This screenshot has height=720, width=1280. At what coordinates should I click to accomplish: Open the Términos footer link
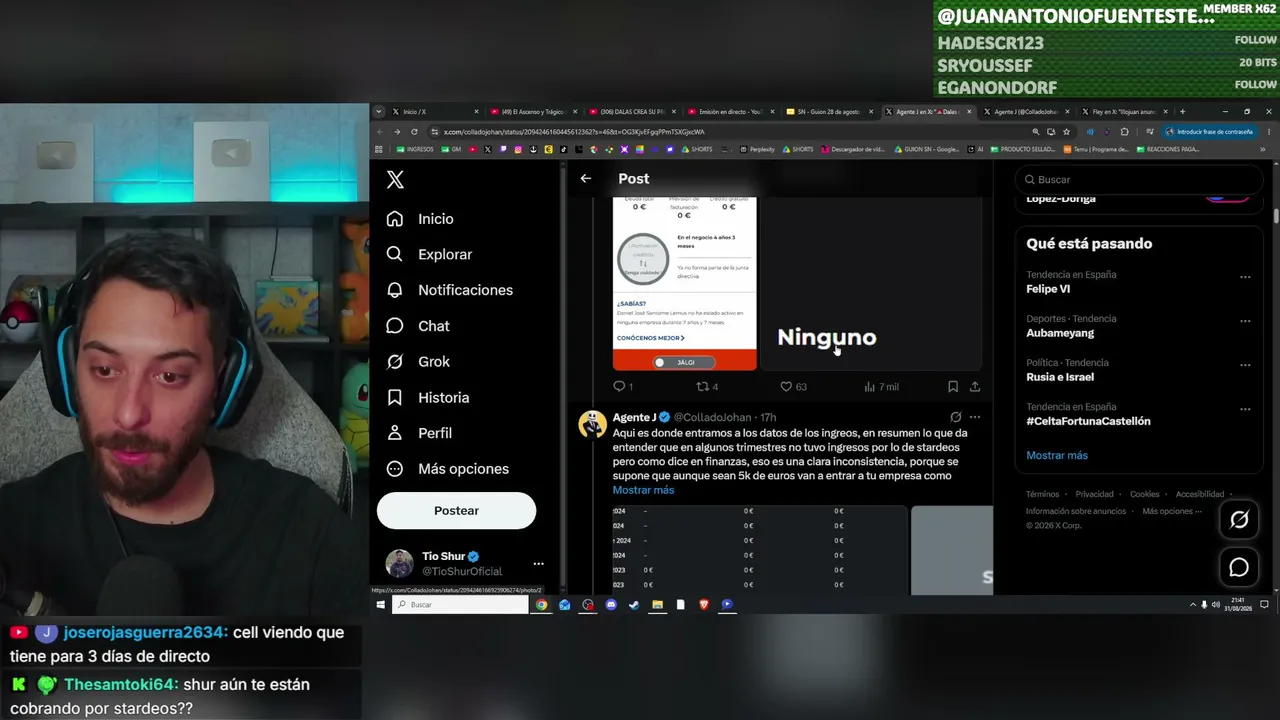[x=1042, y=494]
